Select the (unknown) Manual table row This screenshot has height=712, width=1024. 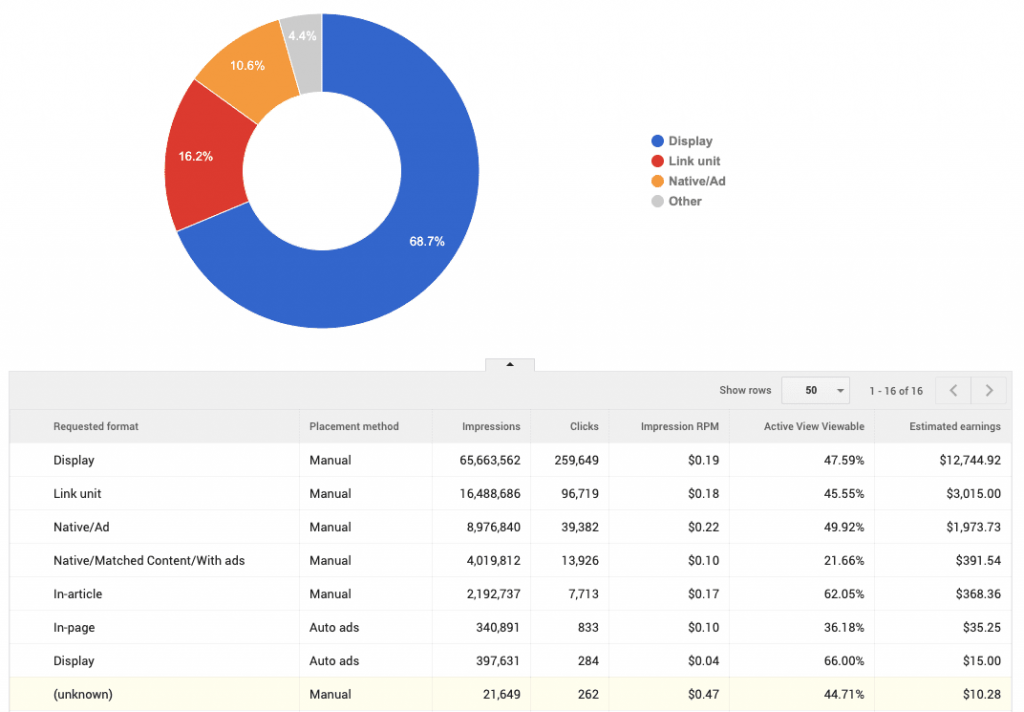[511, 694]
